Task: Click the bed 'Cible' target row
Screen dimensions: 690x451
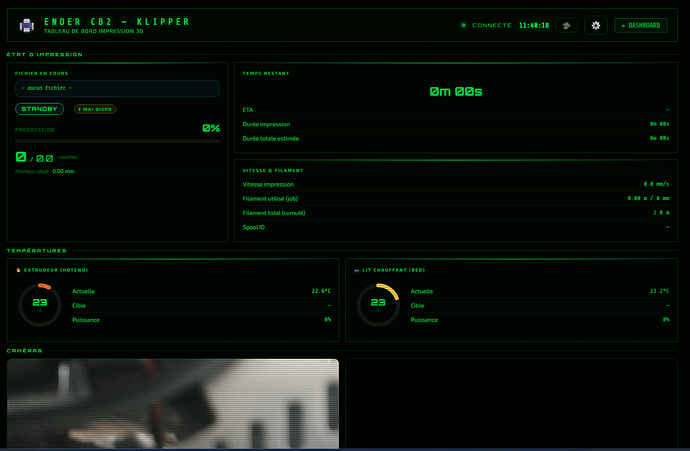Action: (x=540, y=305)
